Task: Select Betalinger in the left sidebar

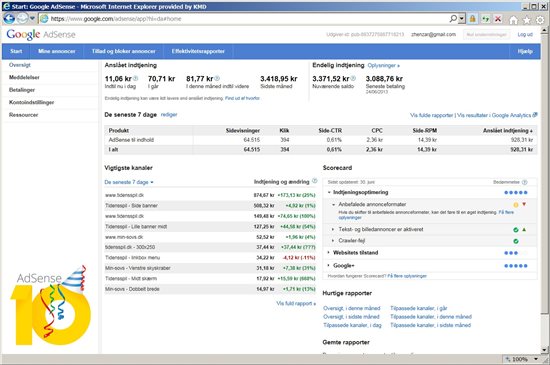Action: coord(22,90)
